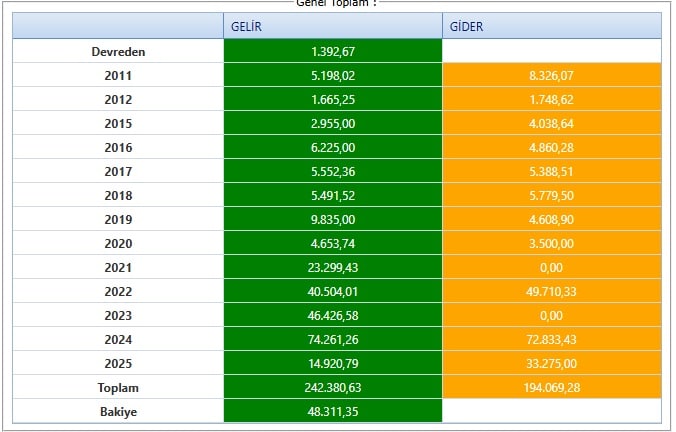Select Bakiye balance value 48.311,35
This screenshot has width=676, height=432.
tap(332, 411)
